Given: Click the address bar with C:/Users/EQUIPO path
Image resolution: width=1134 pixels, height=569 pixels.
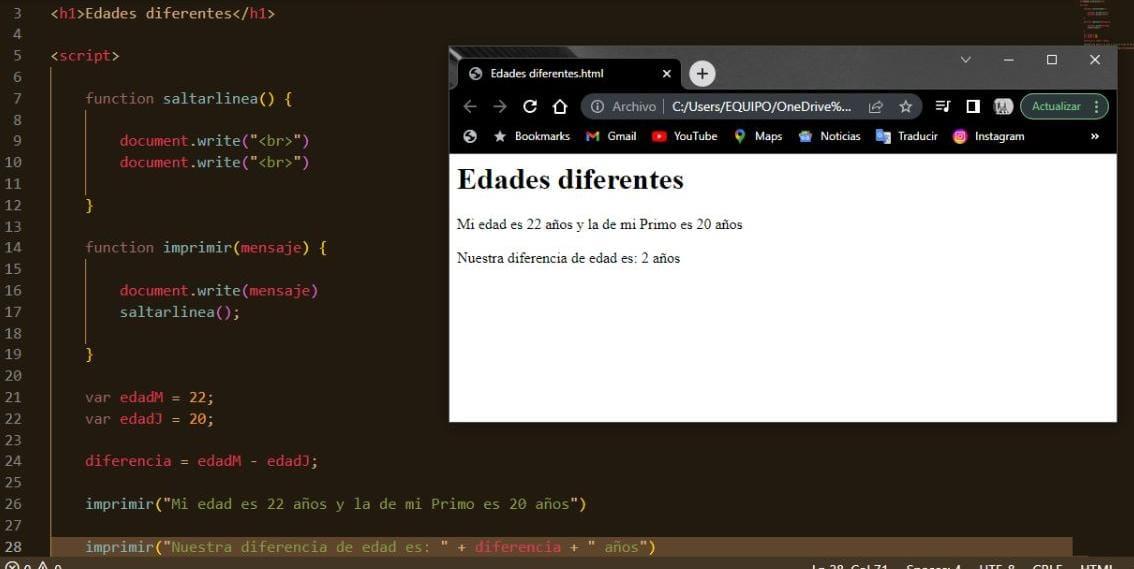Looking at the screenshot, I should point(762,106).
